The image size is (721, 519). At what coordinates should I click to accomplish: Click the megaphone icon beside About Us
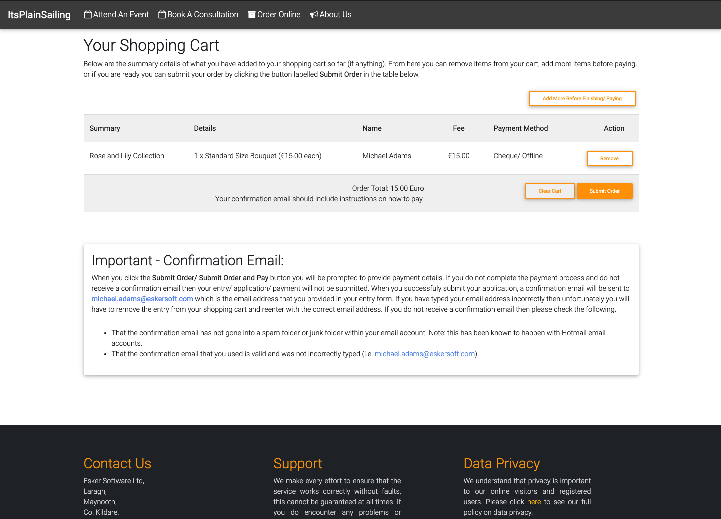click(314, 15)
